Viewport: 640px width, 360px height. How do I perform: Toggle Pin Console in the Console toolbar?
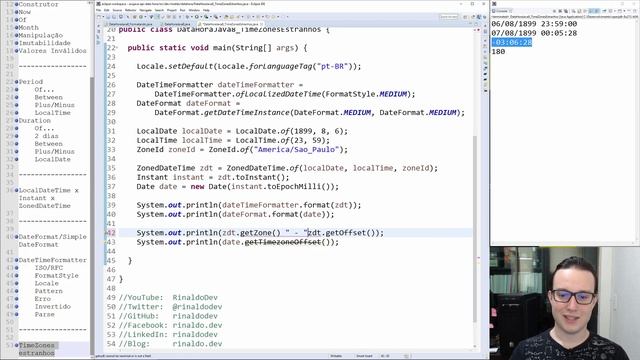[x=604, y=11]
